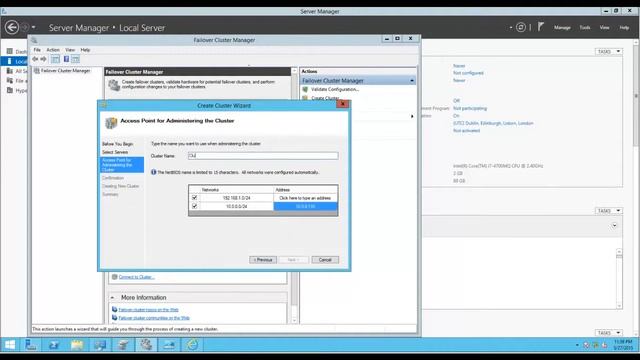Click the Previous button in the wizard

coord(263,260)
